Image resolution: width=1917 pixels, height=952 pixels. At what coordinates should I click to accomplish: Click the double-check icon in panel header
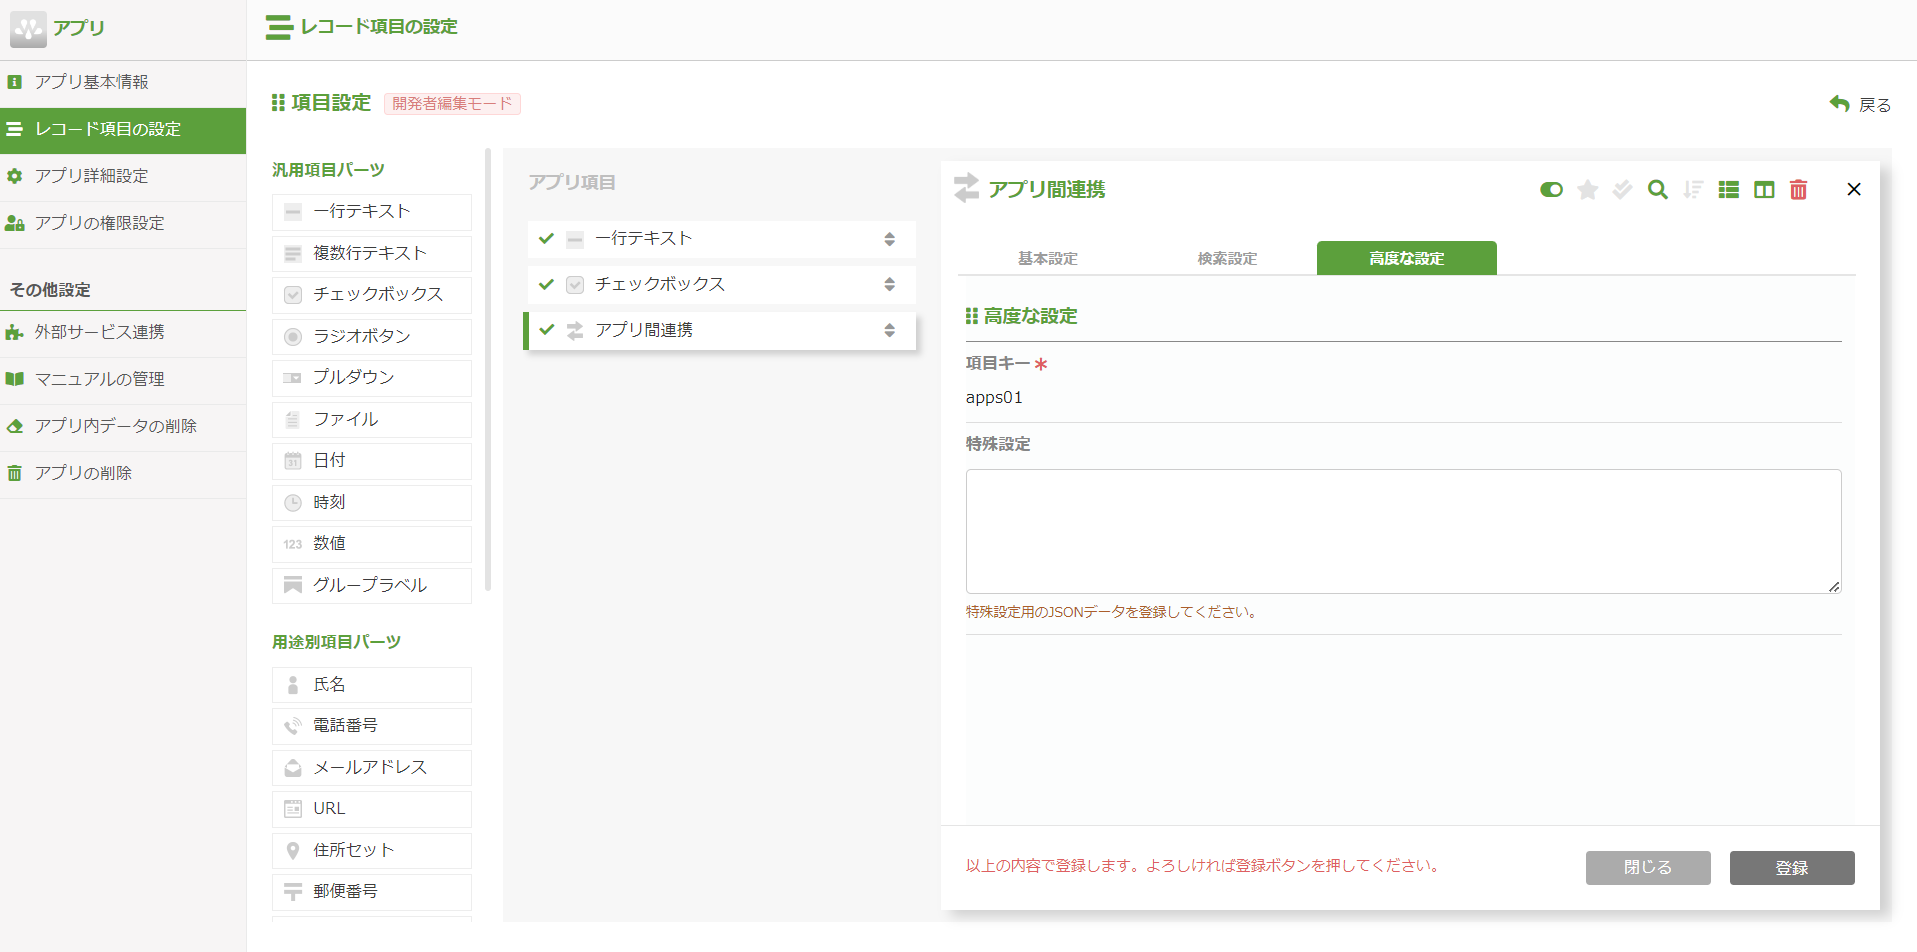pos(1622,189)
